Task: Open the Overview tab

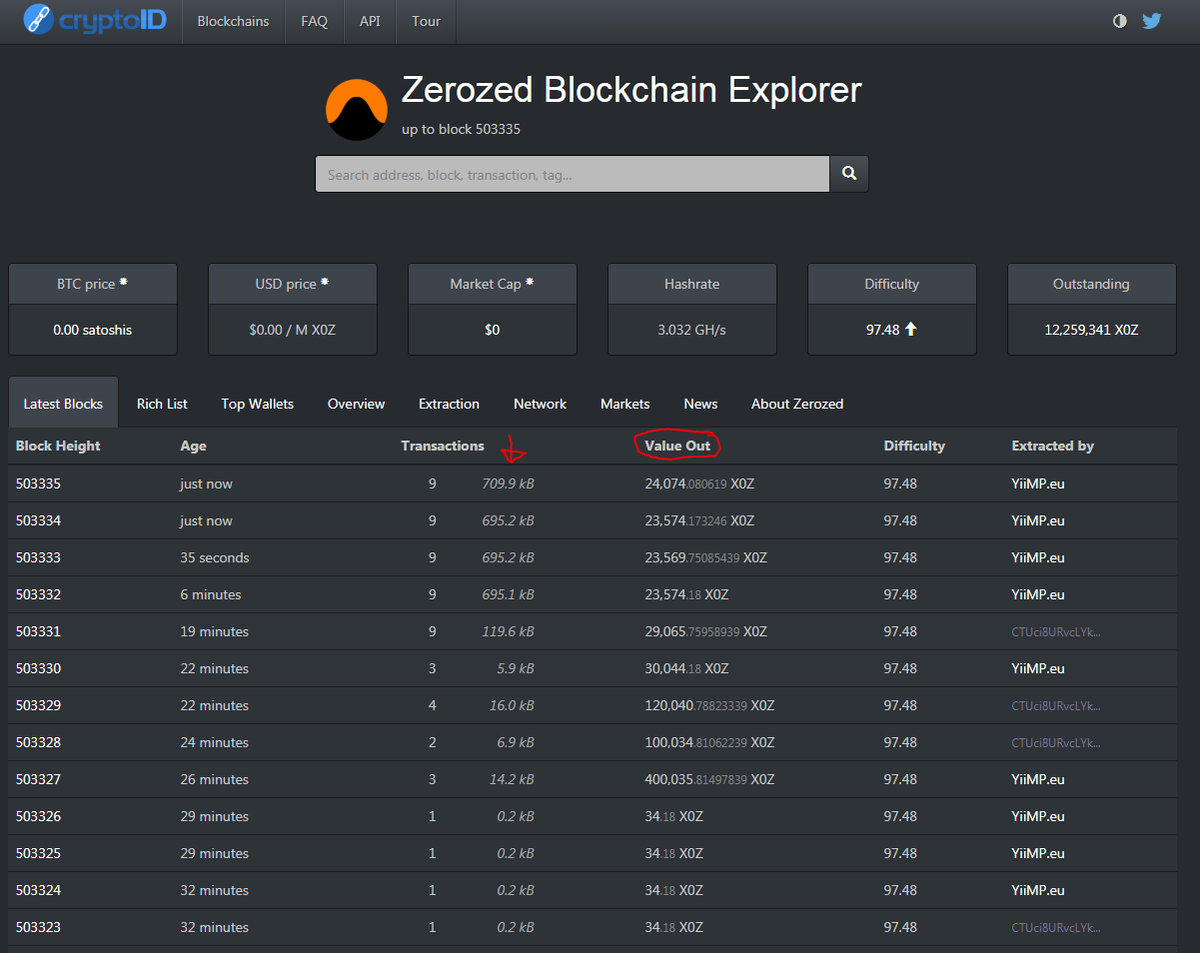Action: [356, 403]
